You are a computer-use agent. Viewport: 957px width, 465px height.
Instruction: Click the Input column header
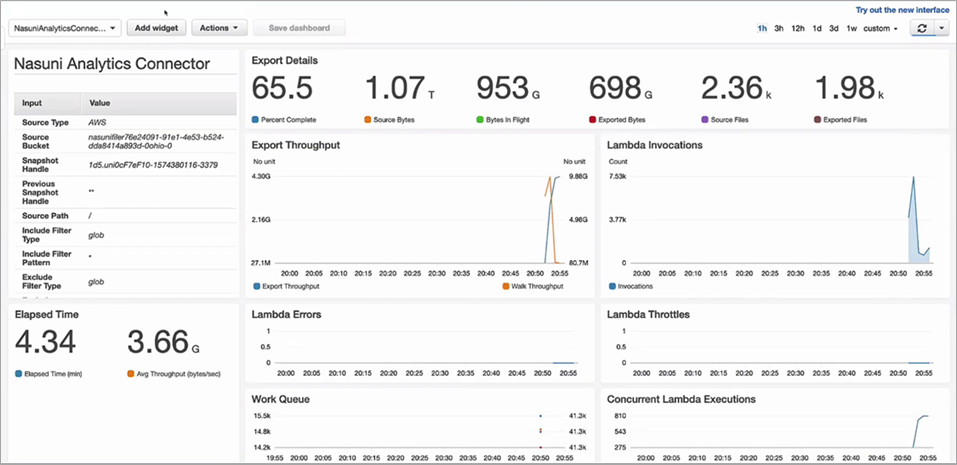coord(32,103)
